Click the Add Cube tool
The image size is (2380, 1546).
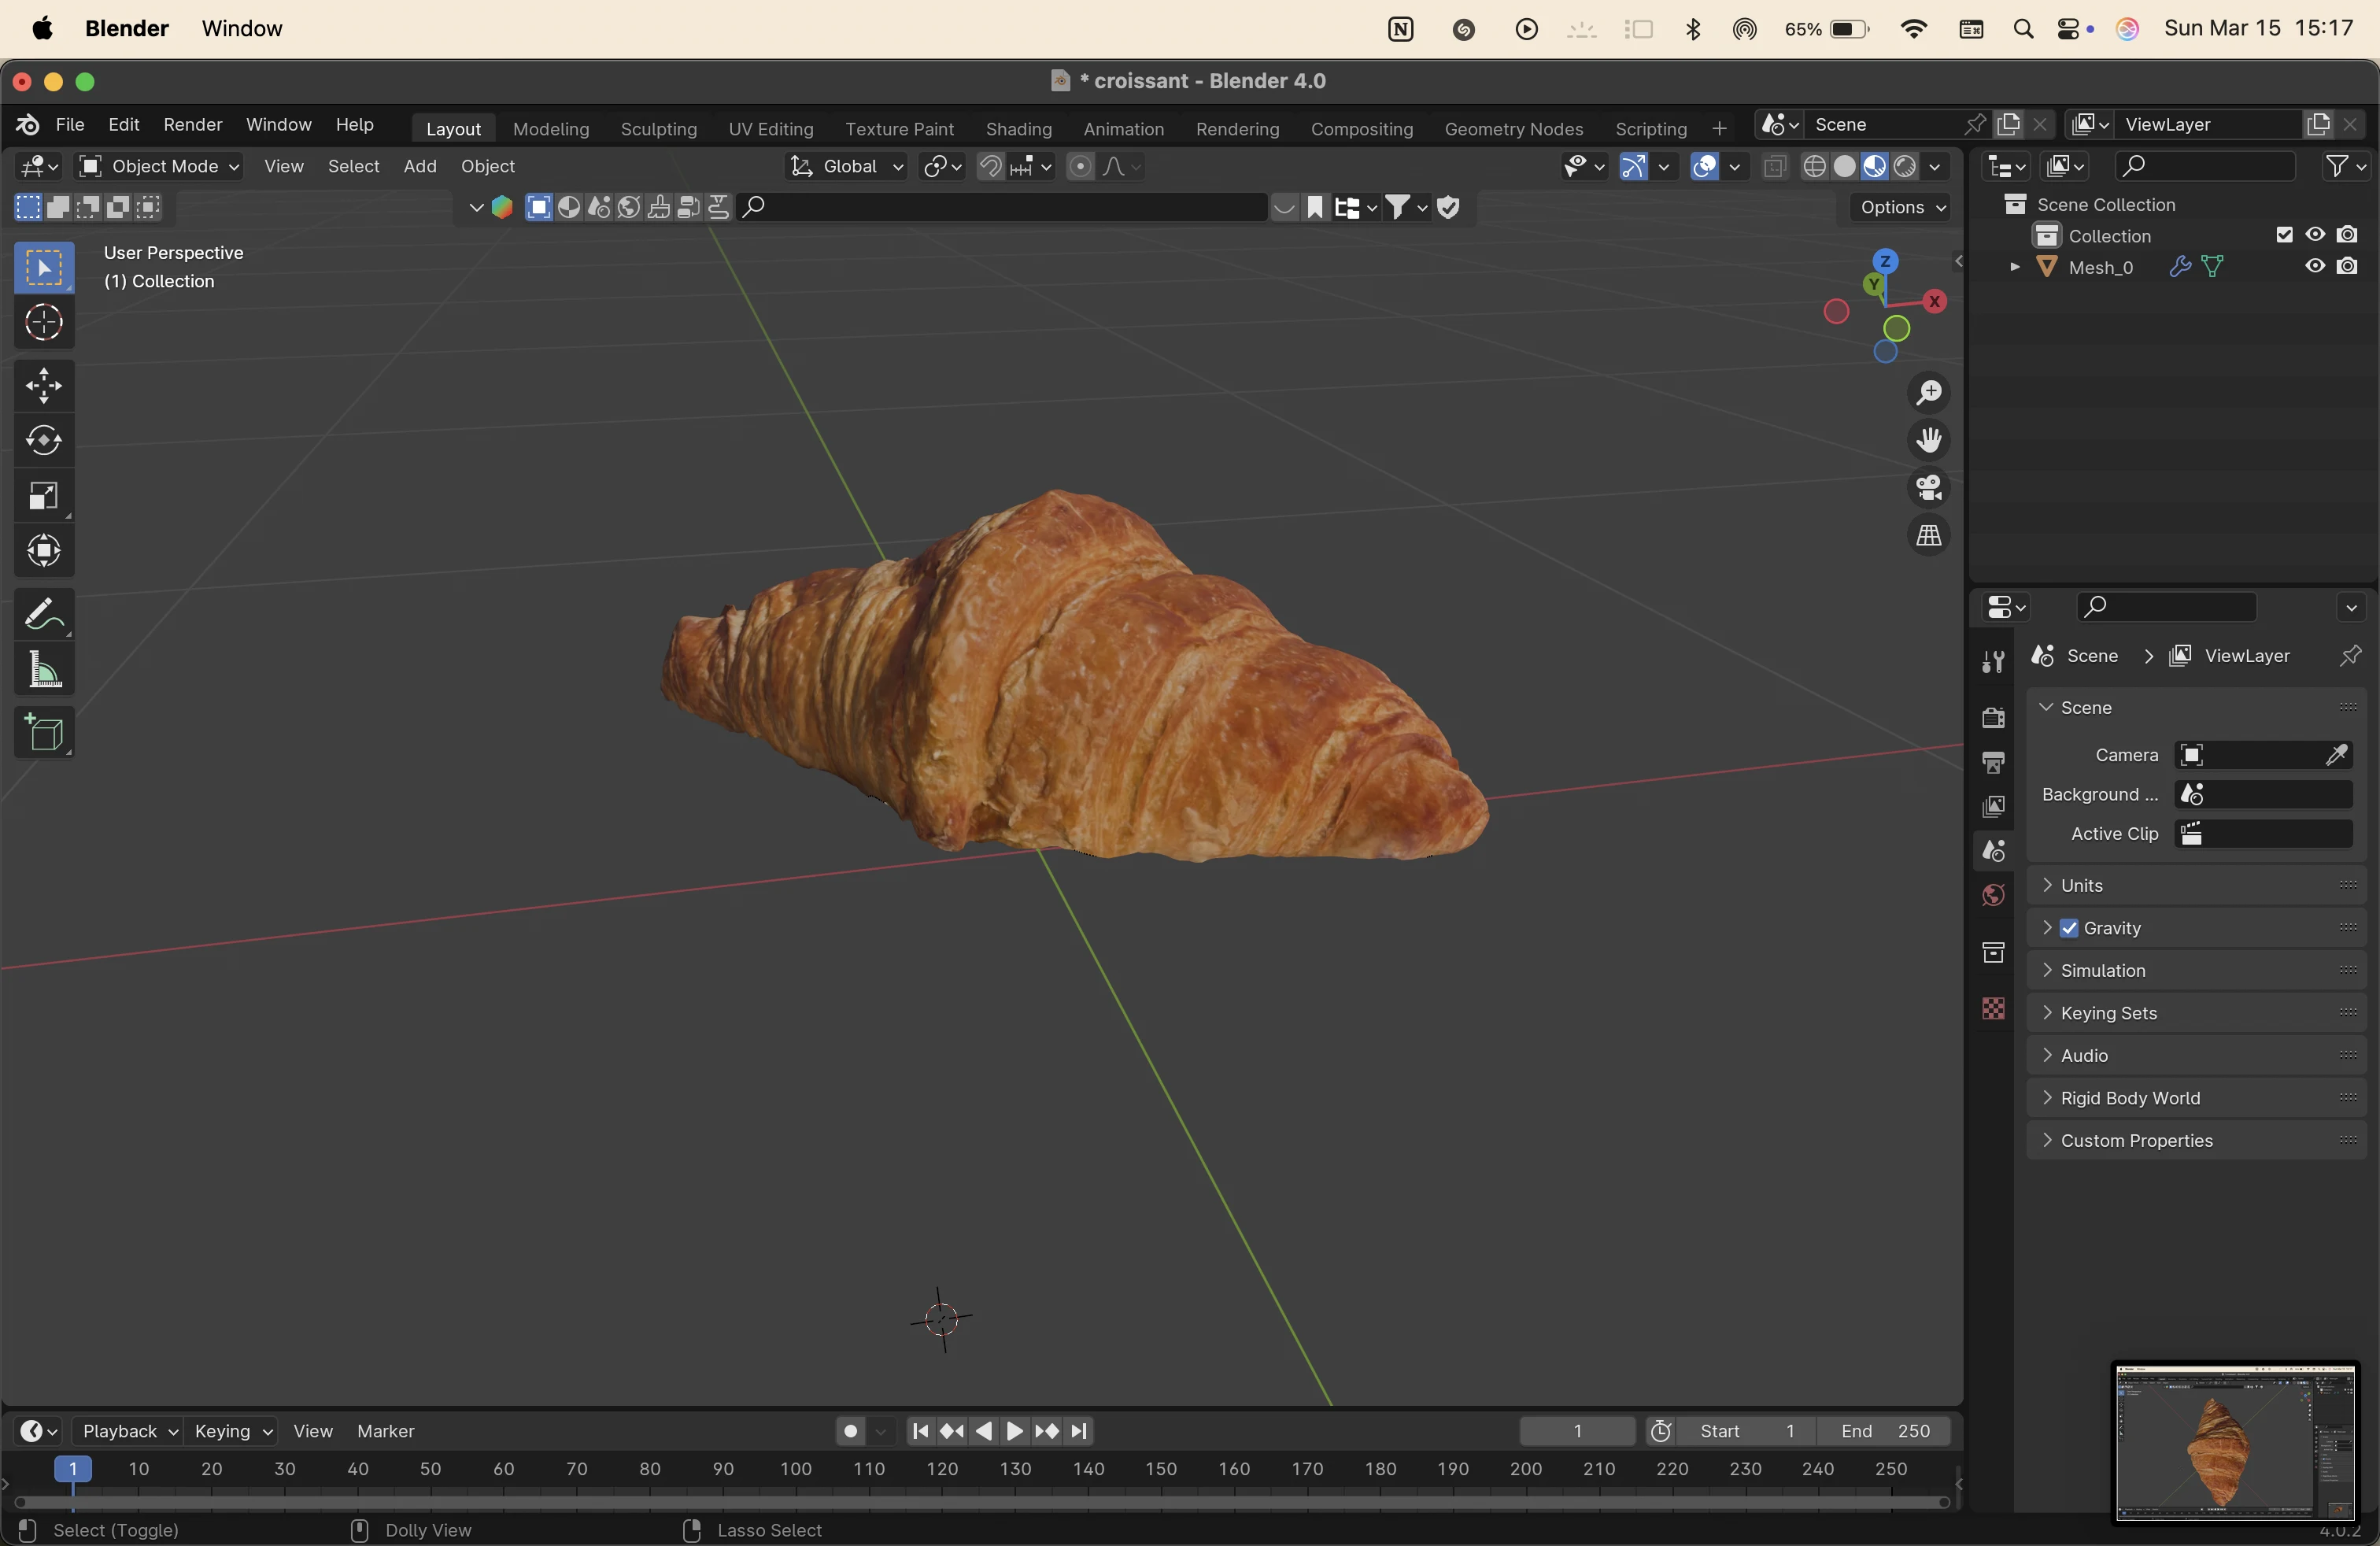coord(44,733)
